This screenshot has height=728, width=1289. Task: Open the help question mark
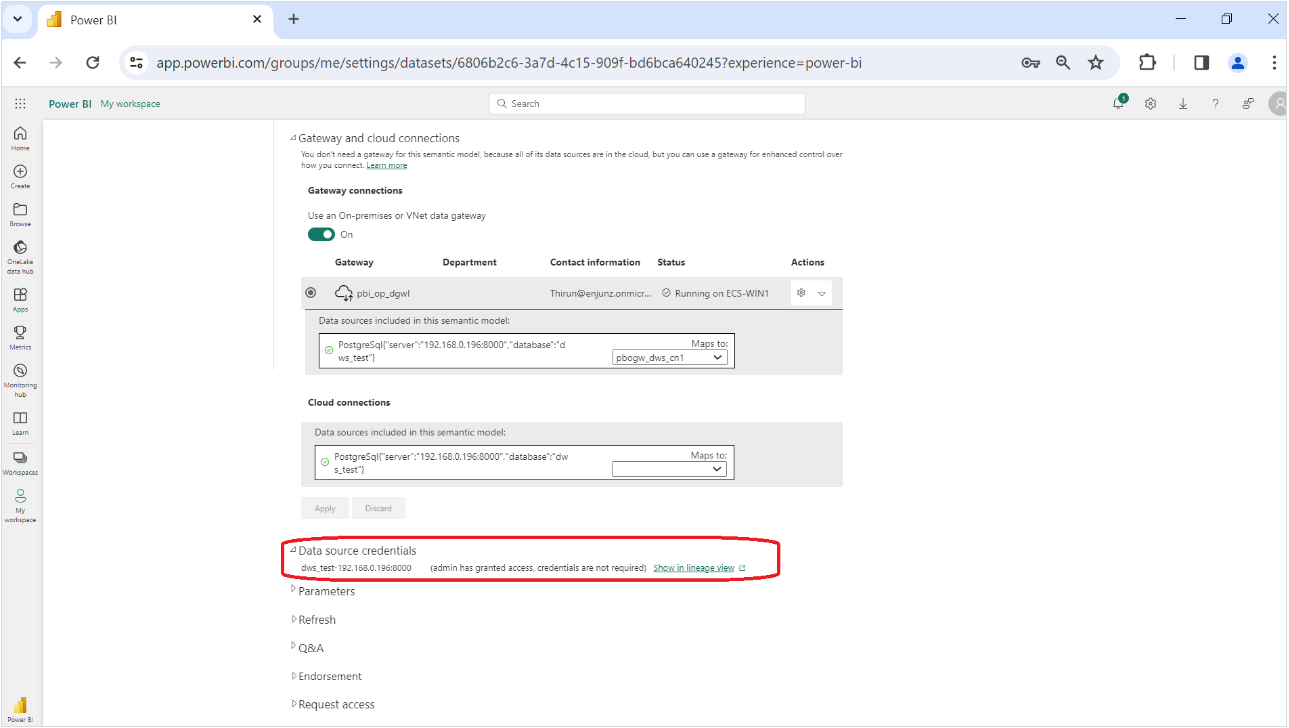(1215, 104)
